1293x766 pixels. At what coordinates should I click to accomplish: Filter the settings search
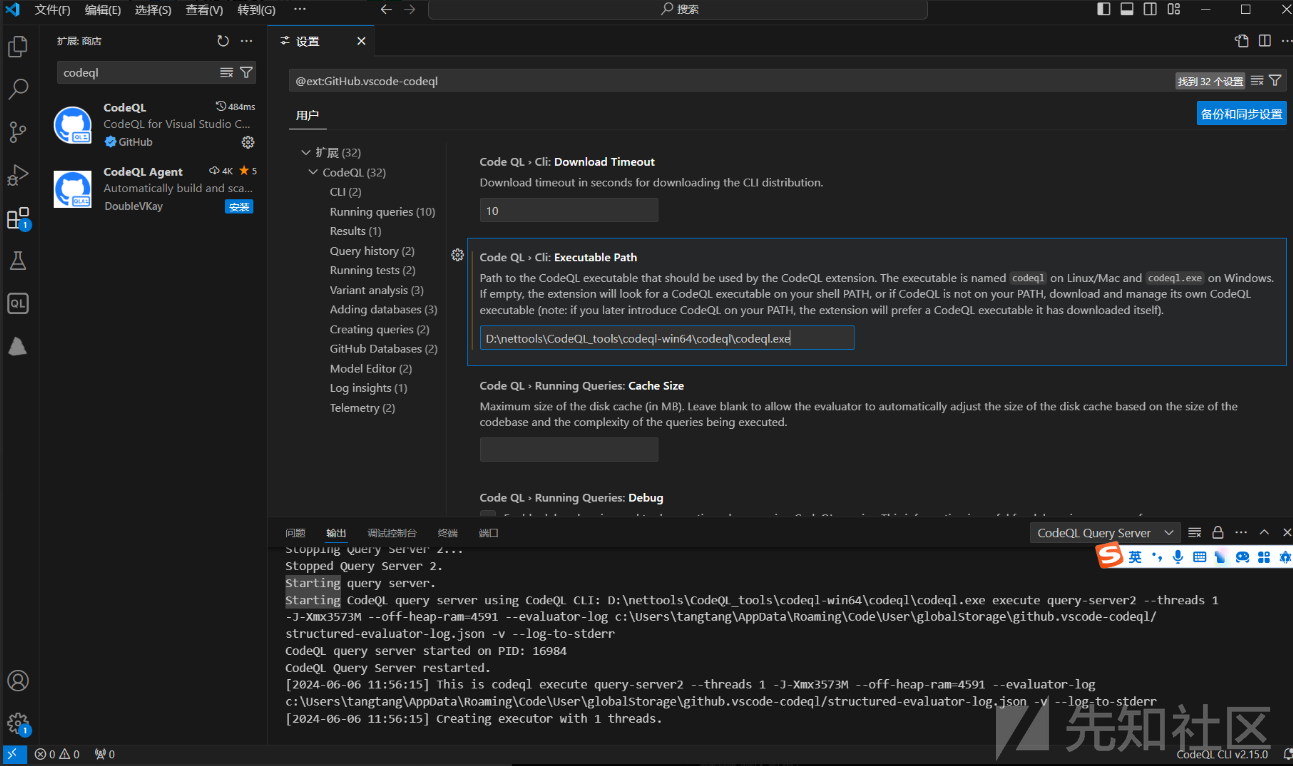(x=1275, y=80)
